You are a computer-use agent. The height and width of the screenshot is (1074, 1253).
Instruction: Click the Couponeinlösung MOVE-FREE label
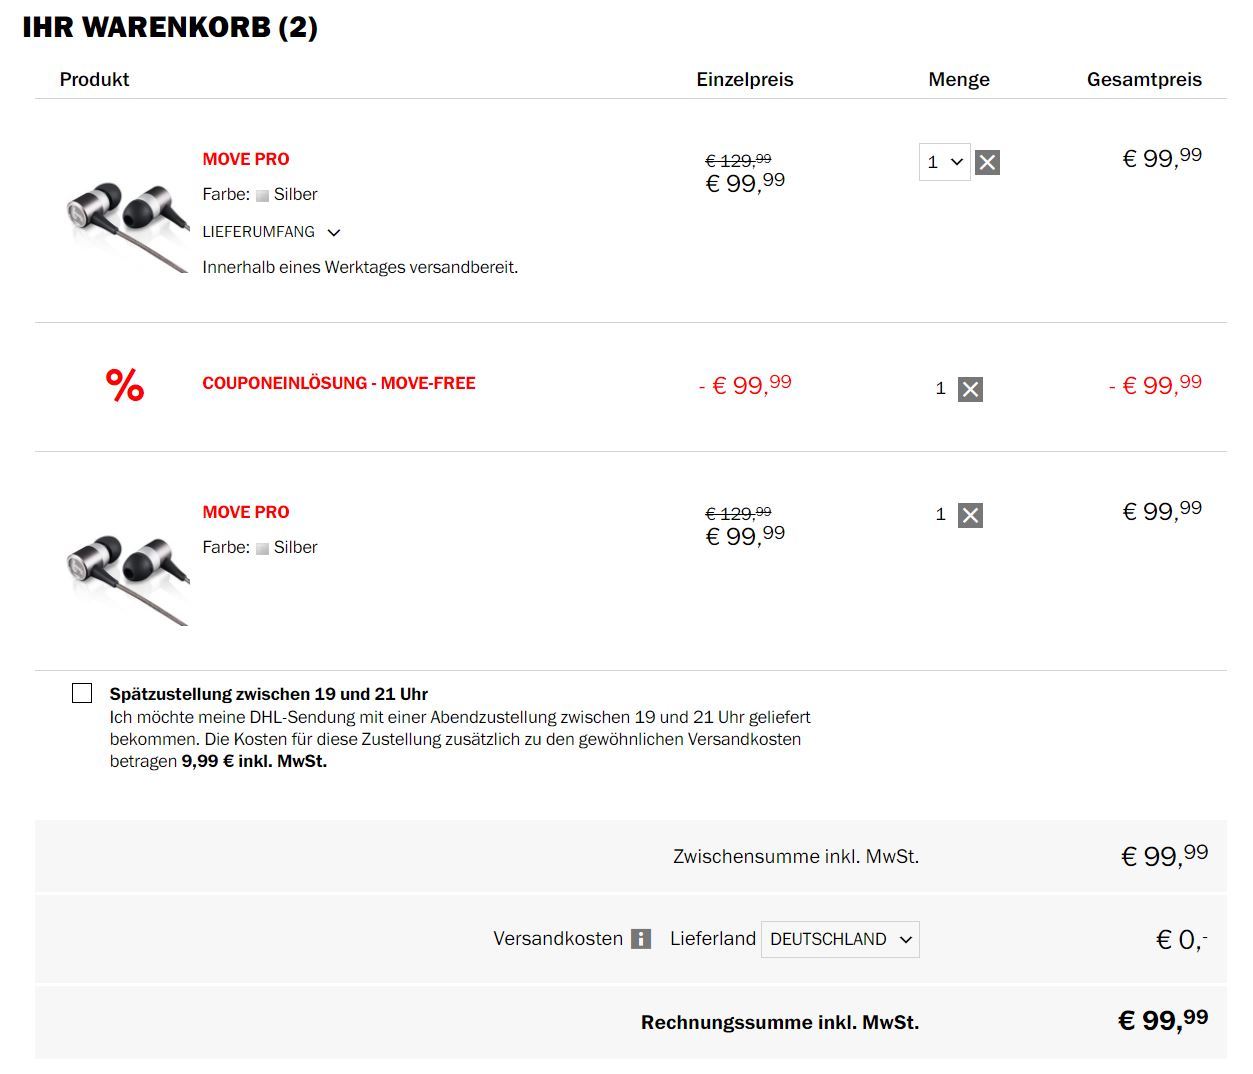(x=339, y=383)
